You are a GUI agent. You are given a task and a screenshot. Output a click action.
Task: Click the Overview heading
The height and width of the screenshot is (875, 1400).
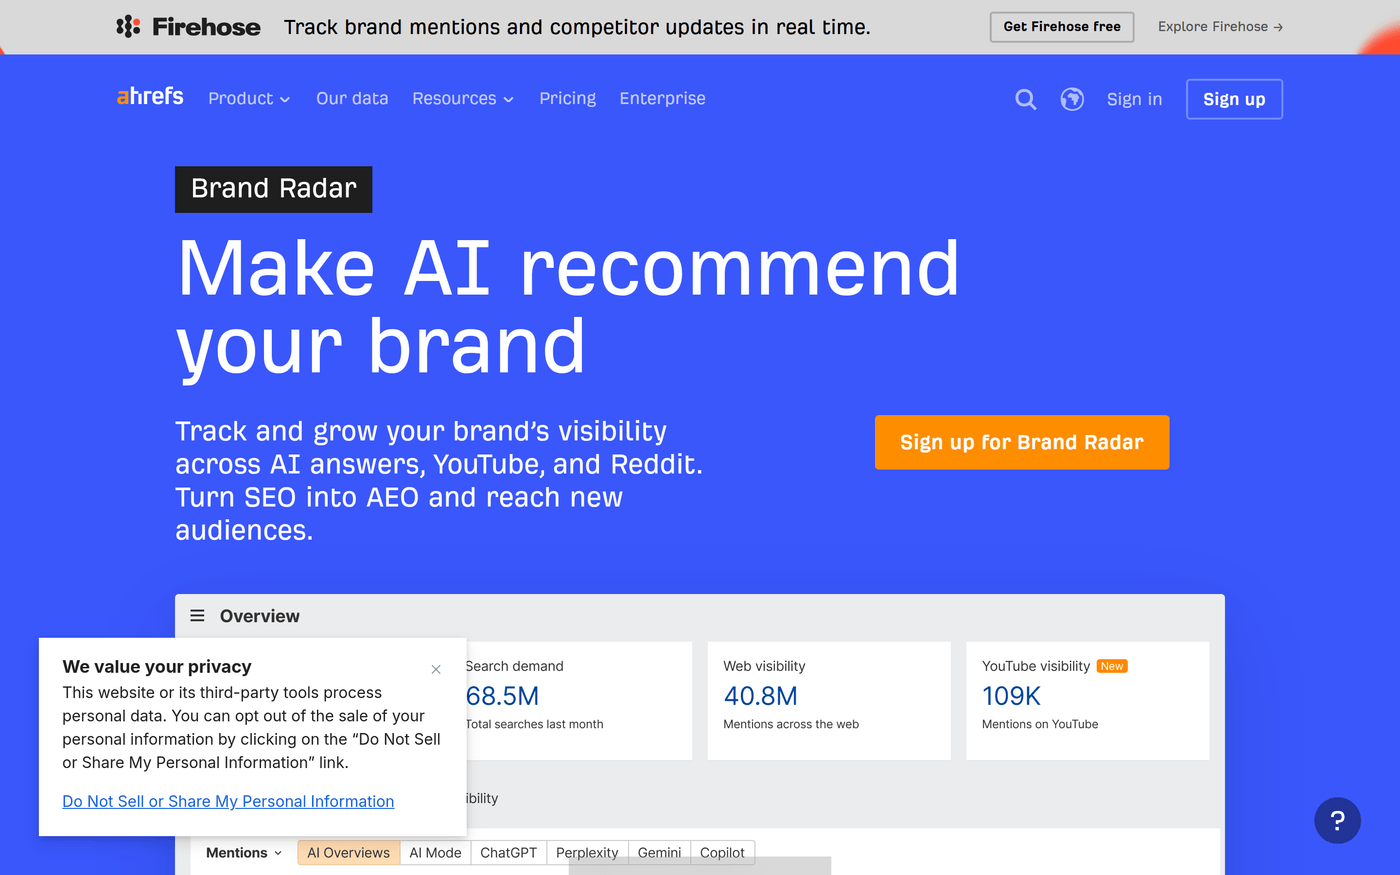[259, 616]
